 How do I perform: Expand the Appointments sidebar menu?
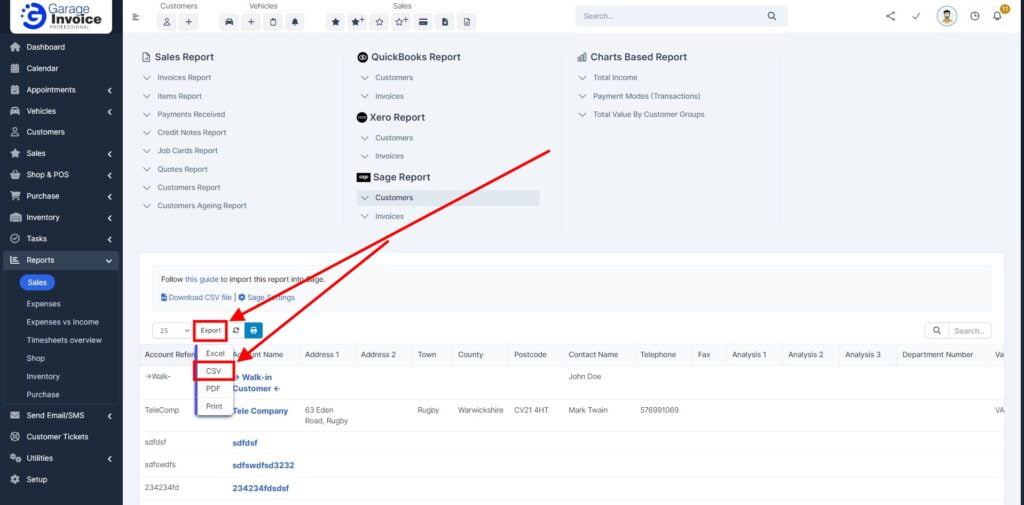61,90
